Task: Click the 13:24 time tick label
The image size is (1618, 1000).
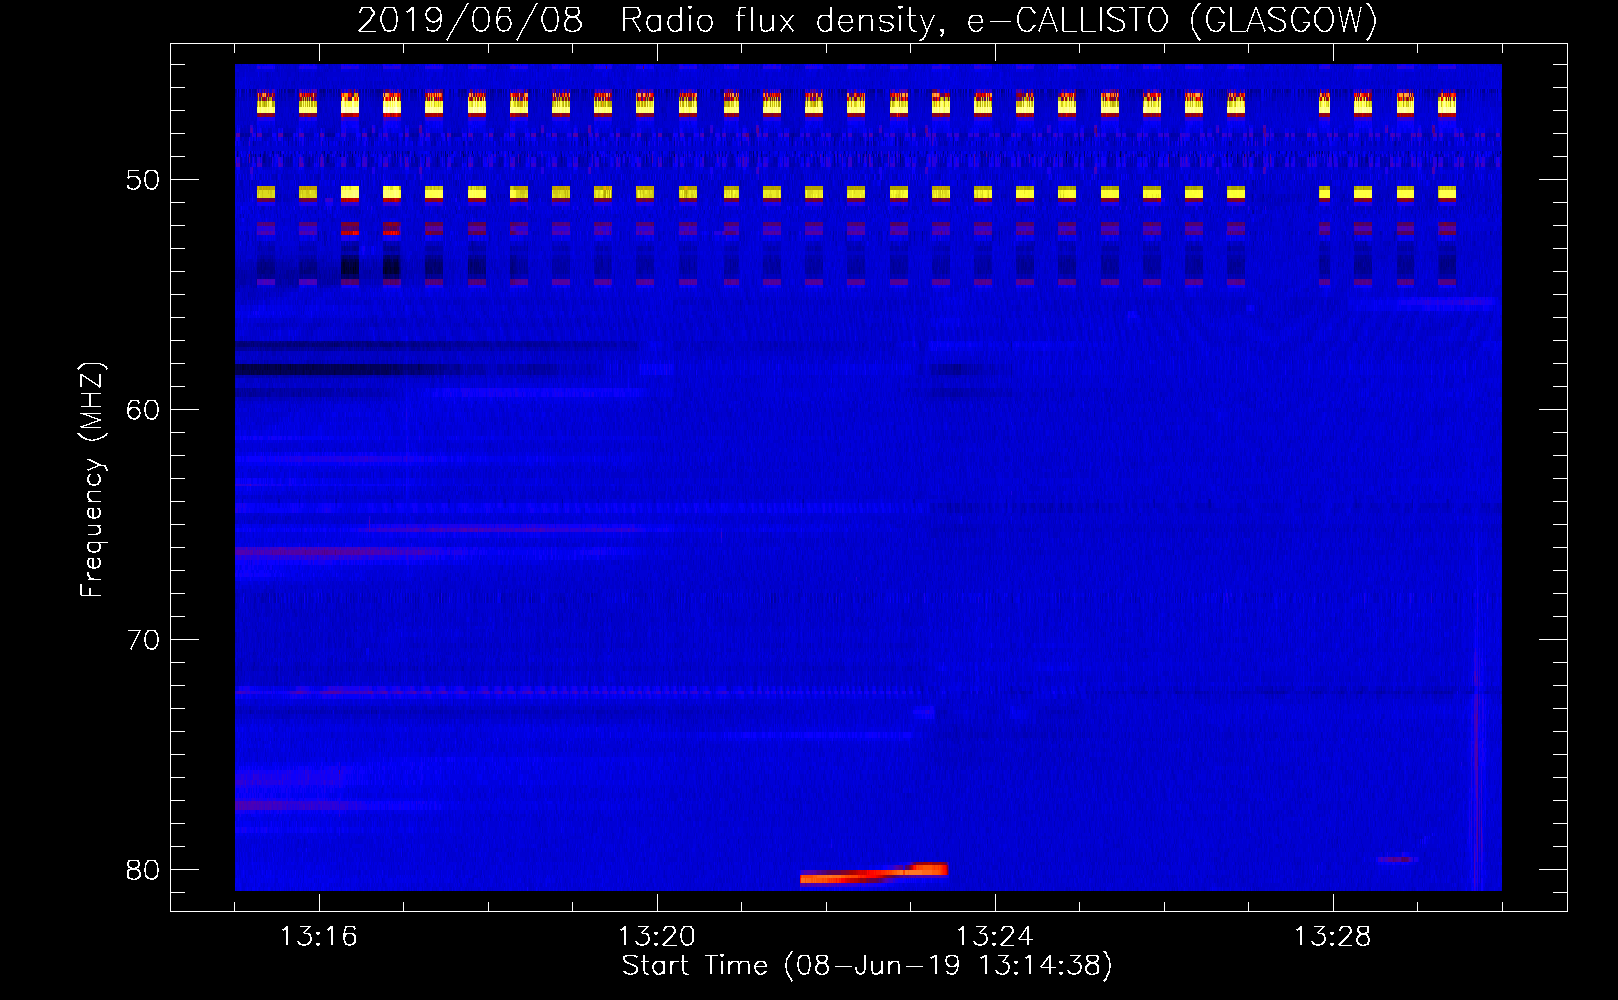Action: (x=995, y=937)
